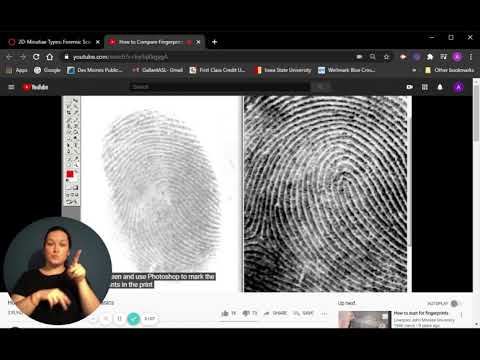Click the fingerprint video player
This screenshot has height=360, width=480.
tap(237, 194)
